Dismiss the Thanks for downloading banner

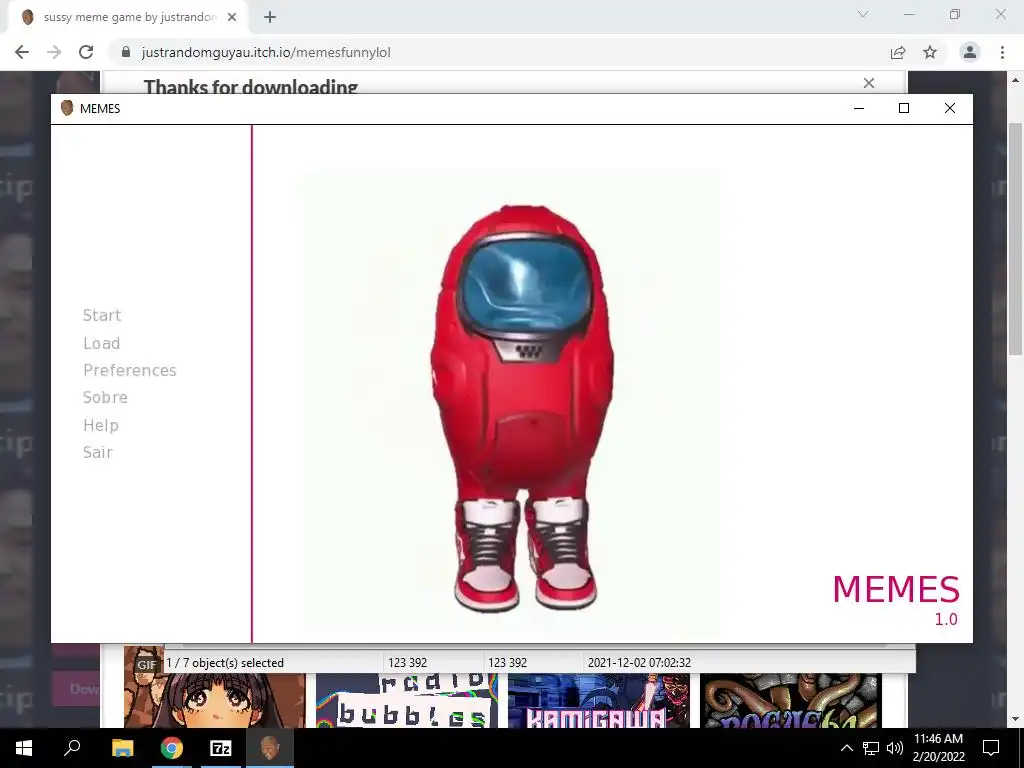(x=869, y=83)
